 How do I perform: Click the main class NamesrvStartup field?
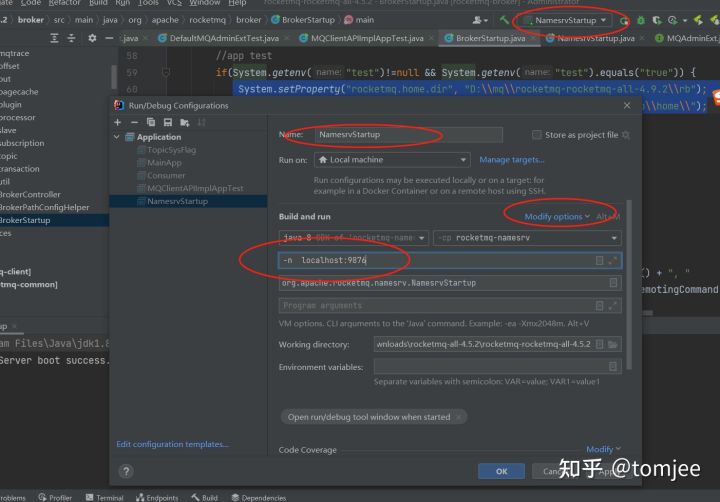click(450, 283)
